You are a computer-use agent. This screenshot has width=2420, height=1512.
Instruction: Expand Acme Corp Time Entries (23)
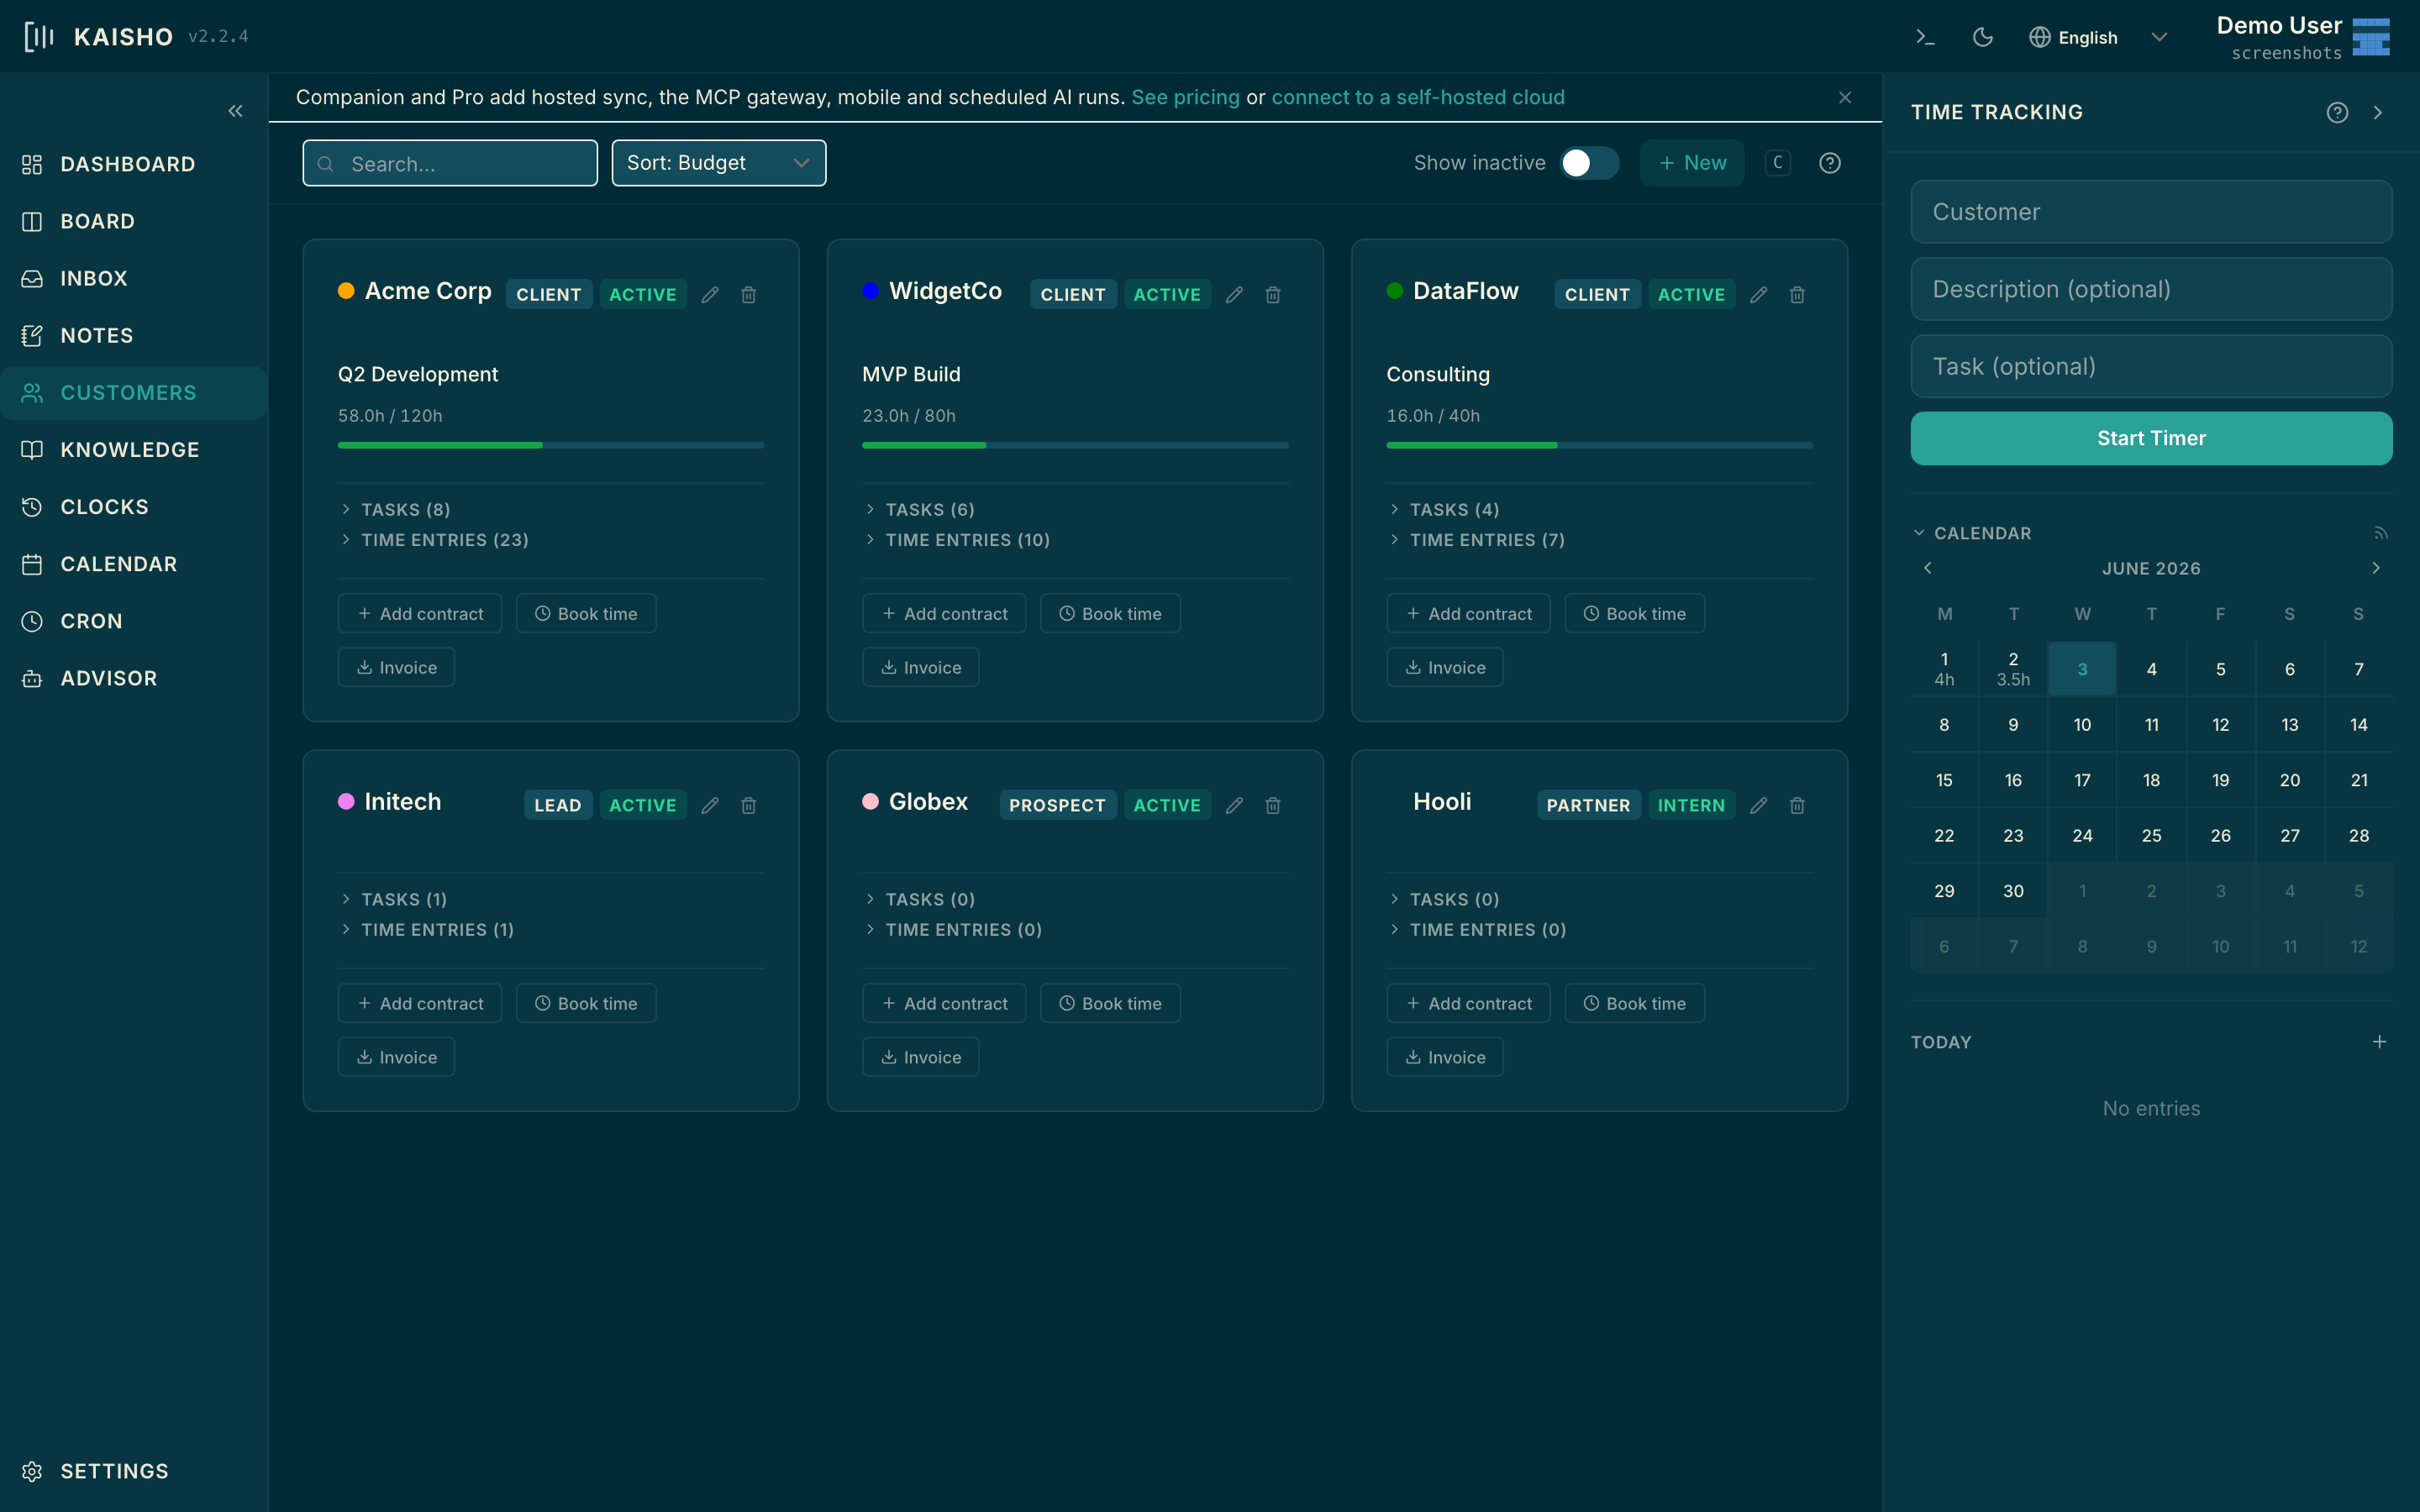click(x=434, y=539)
